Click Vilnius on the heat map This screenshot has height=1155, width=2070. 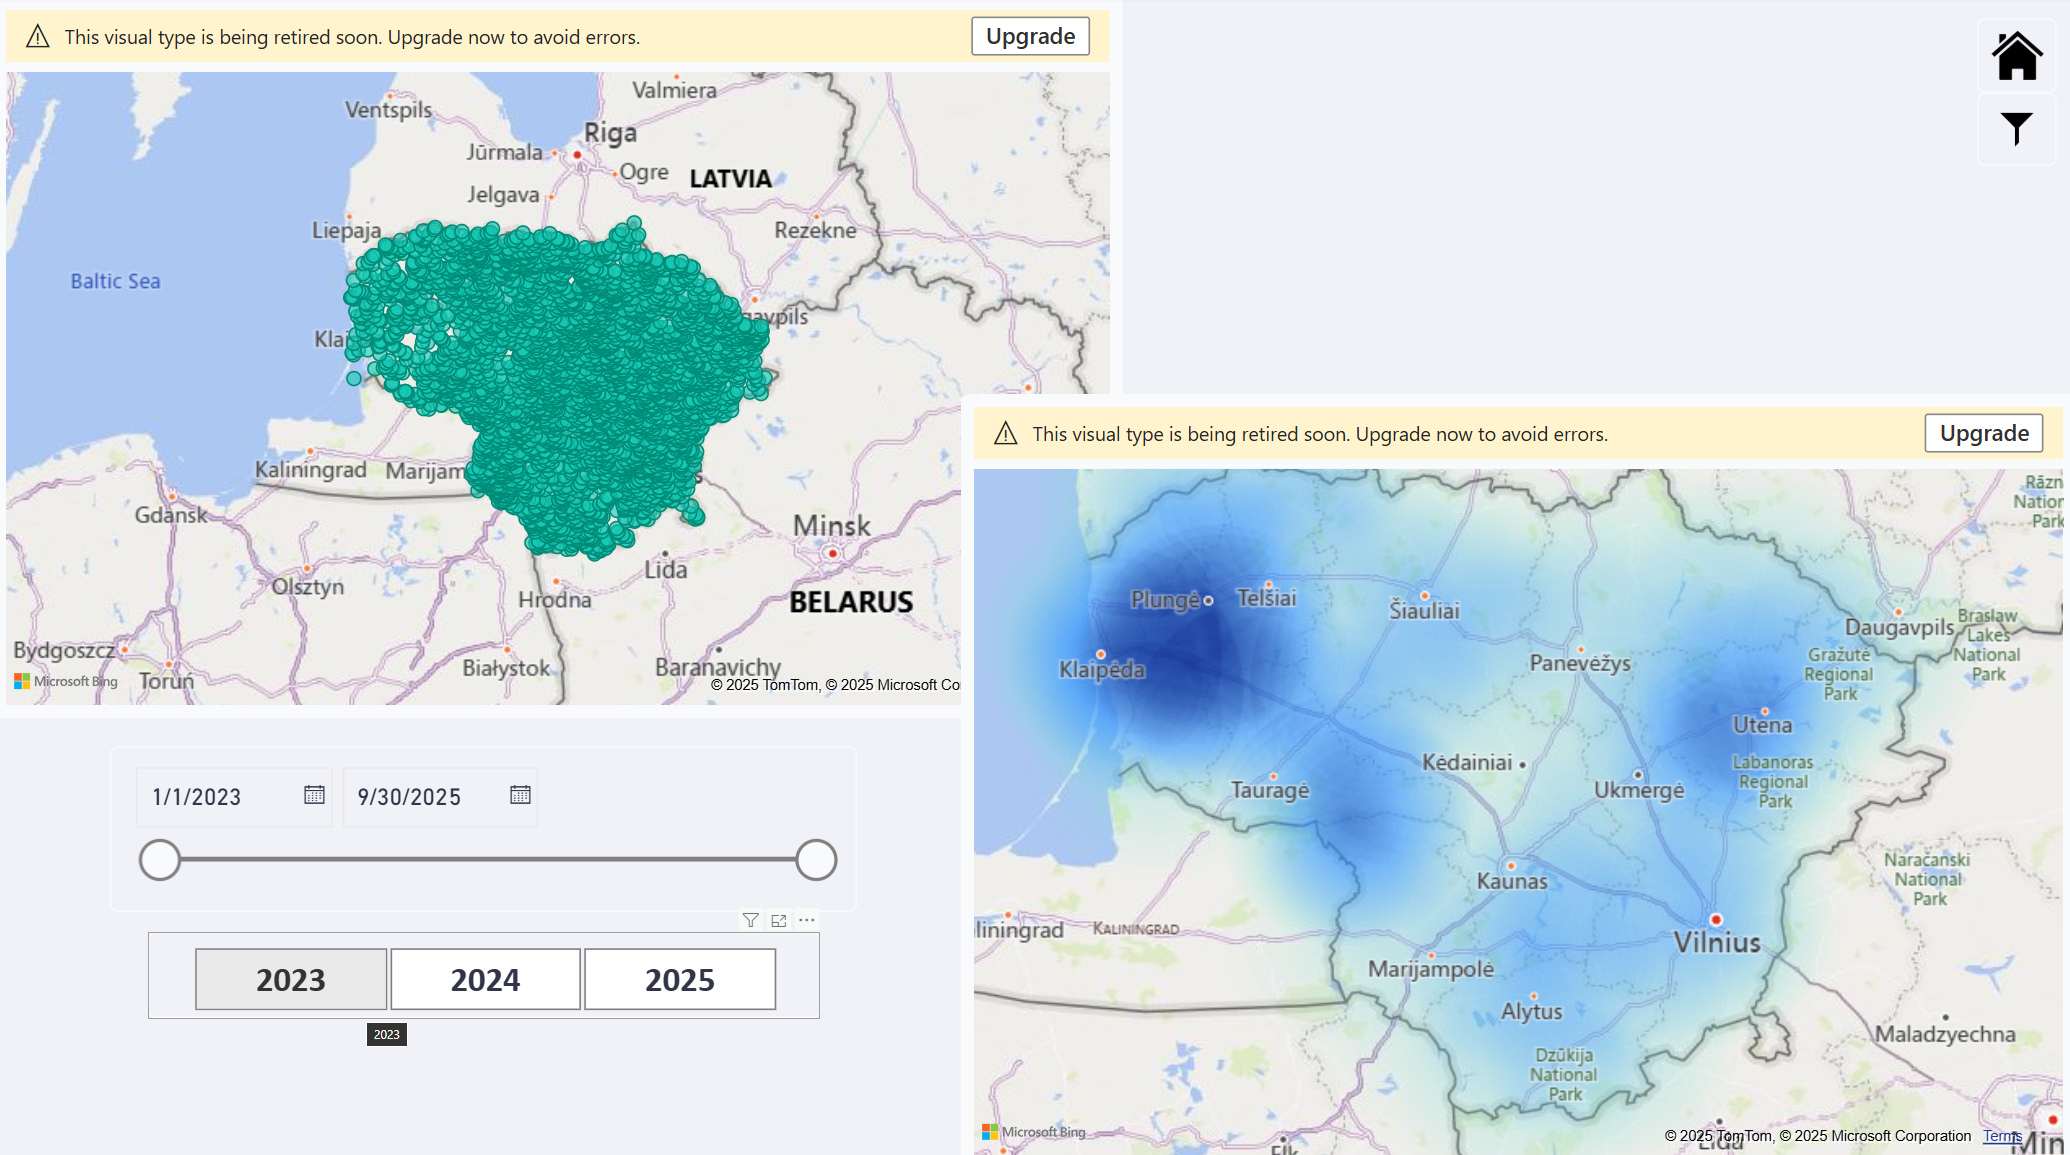(x=1716, y=941)
